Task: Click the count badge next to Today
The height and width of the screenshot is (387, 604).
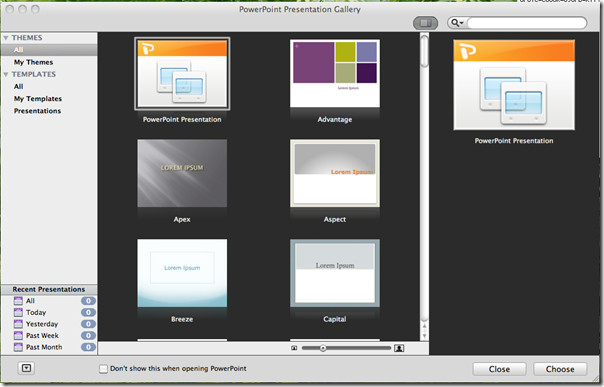Action: 88,312
